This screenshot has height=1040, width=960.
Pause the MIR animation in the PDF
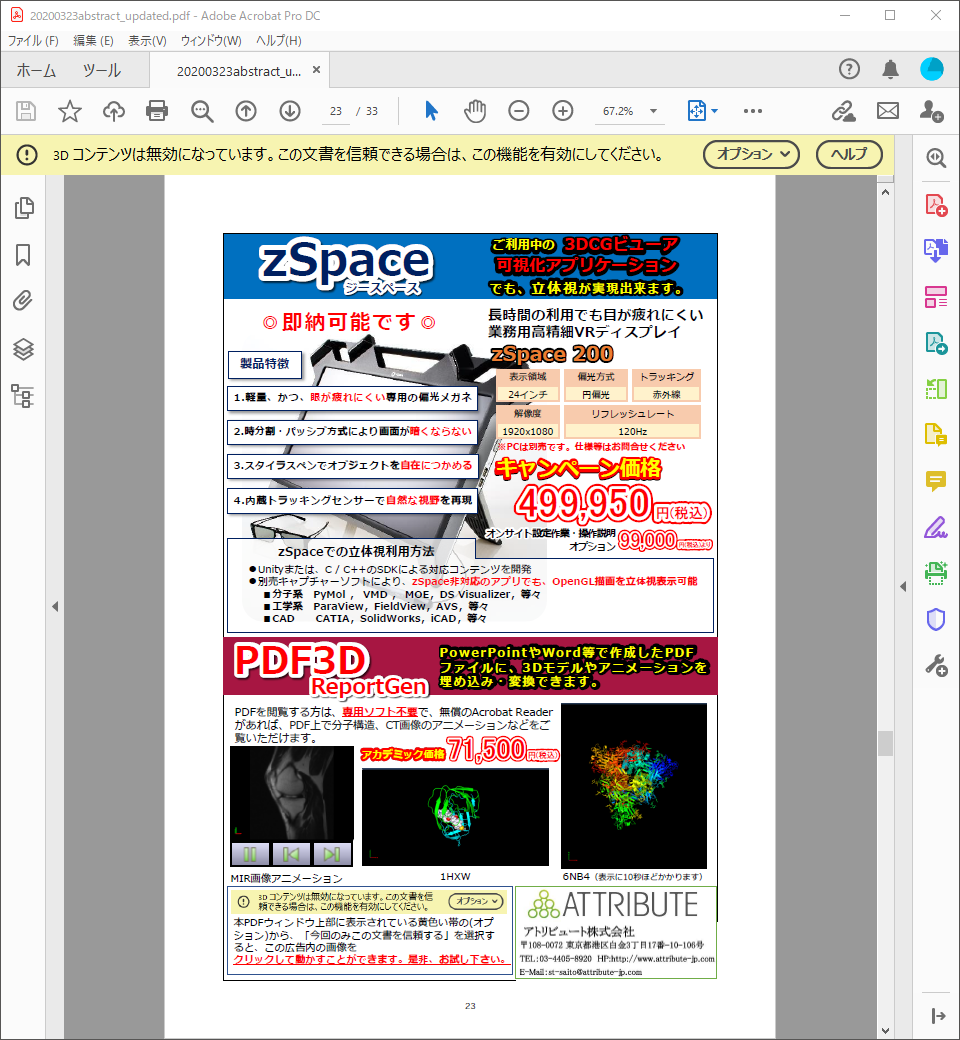pos(250,854)
